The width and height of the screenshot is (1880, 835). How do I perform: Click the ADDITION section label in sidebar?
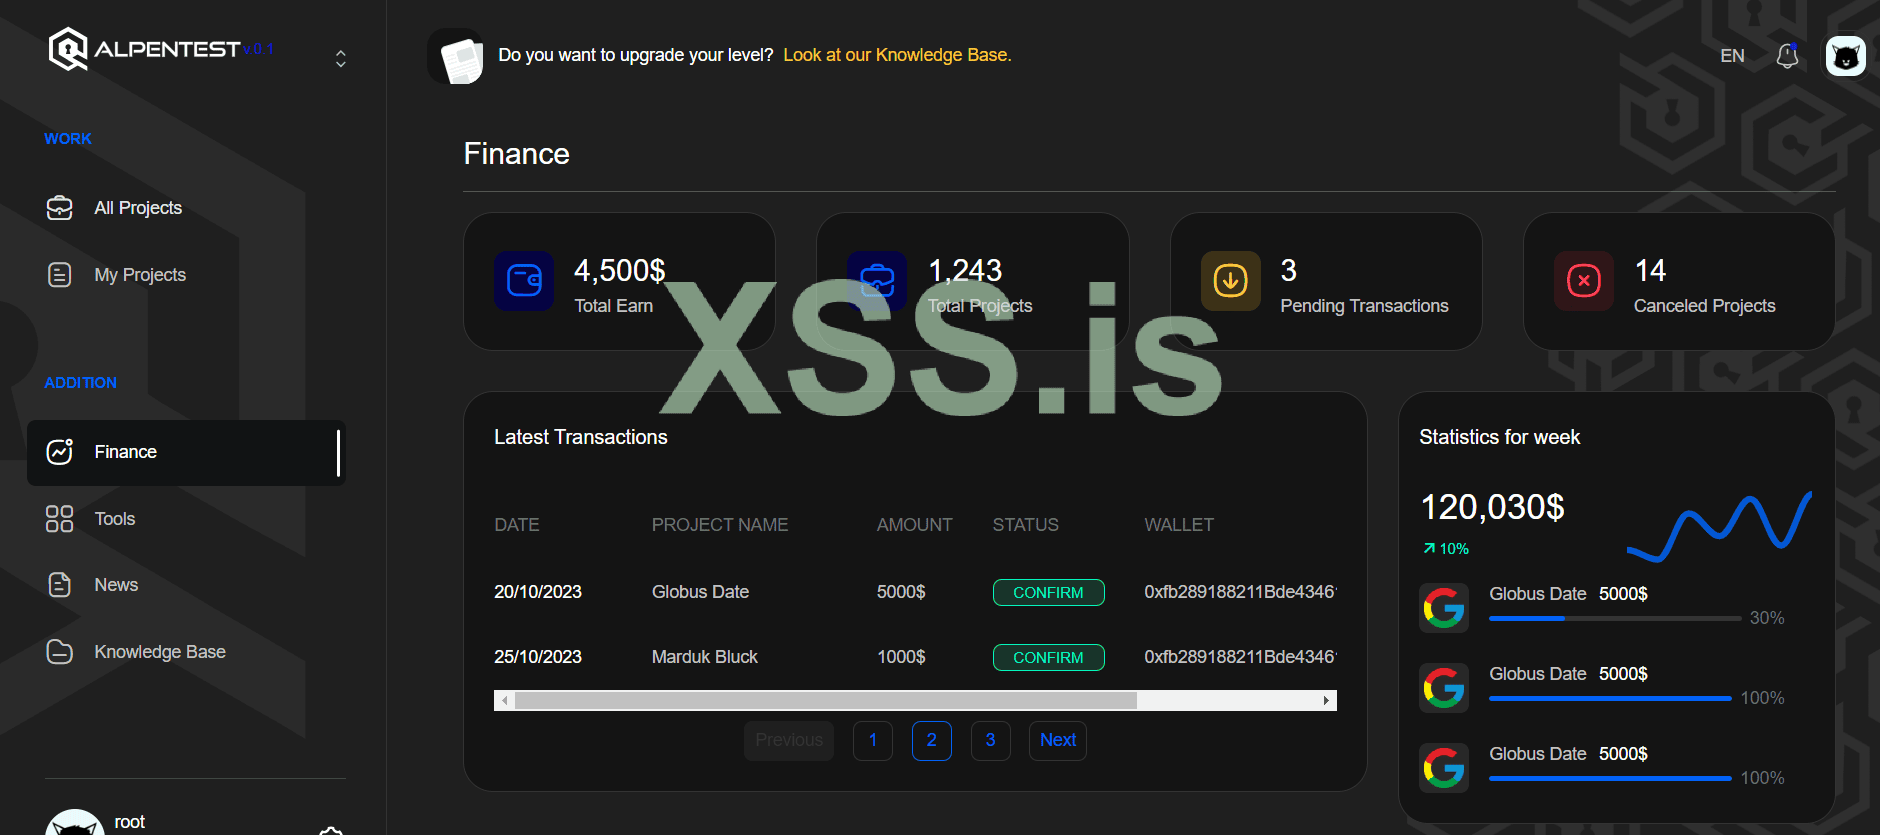coord(80,383)
